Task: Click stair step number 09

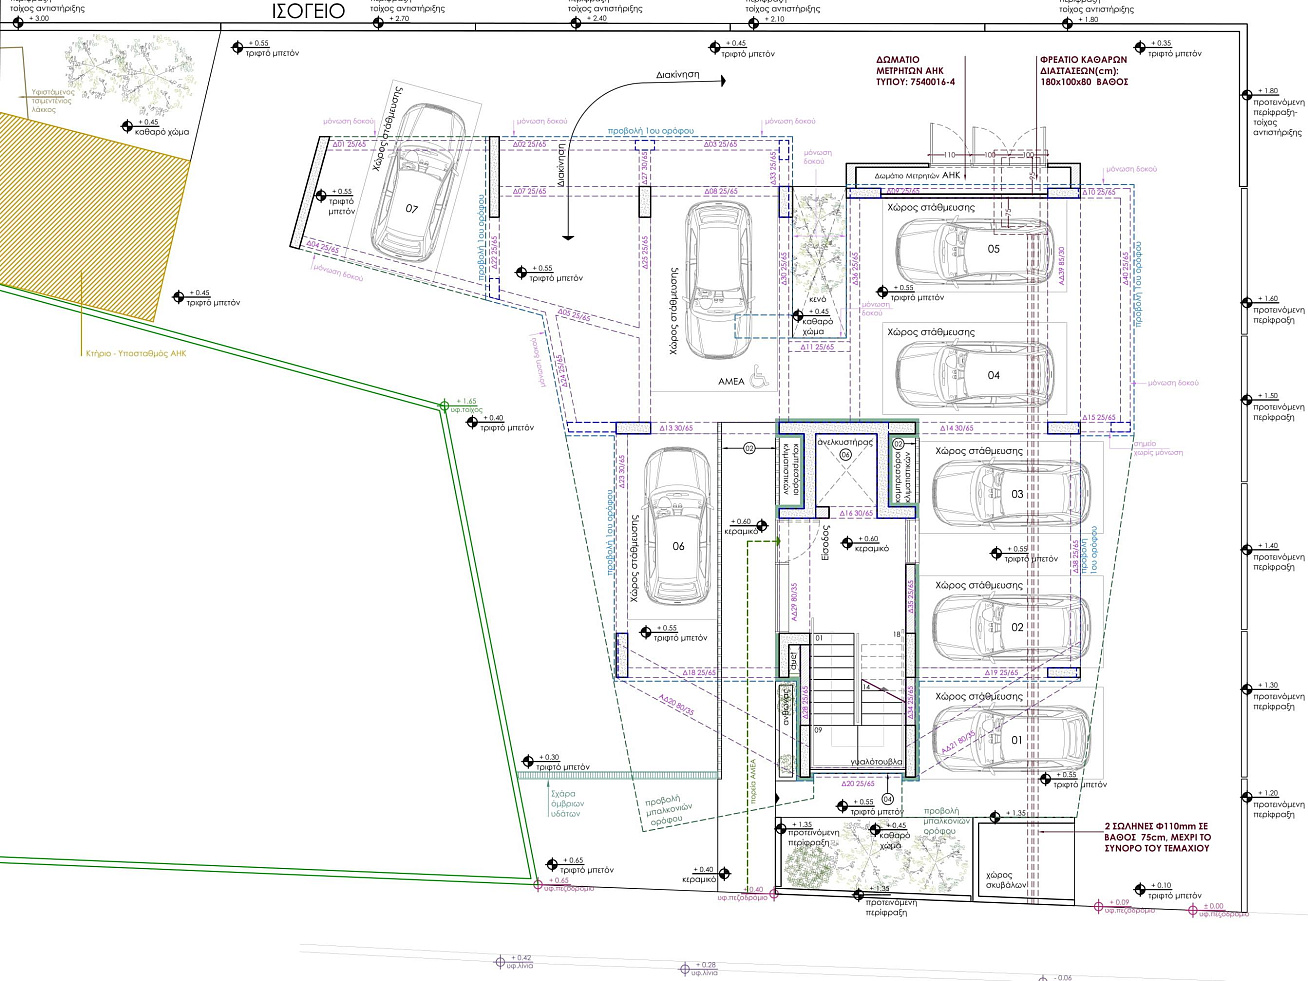Action: click(819, 731)
